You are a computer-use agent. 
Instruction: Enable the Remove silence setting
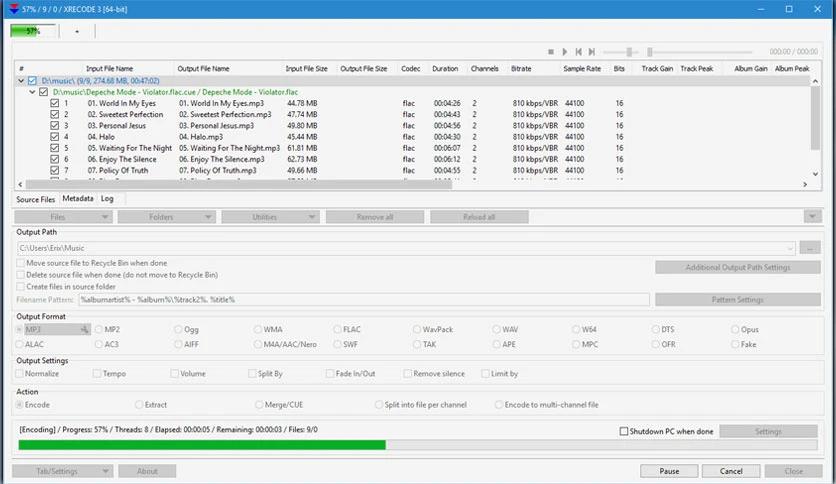(408, 374)
